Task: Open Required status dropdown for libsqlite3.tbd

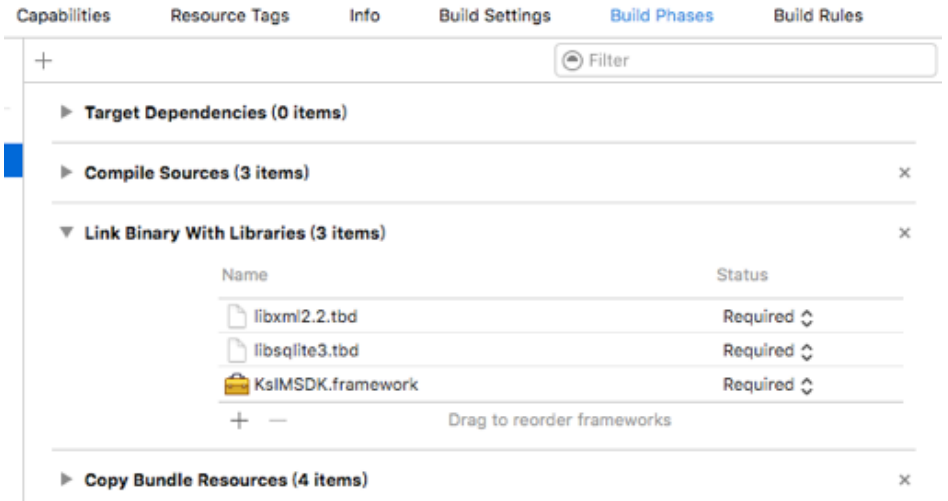Action: click(x=767, y=350)
